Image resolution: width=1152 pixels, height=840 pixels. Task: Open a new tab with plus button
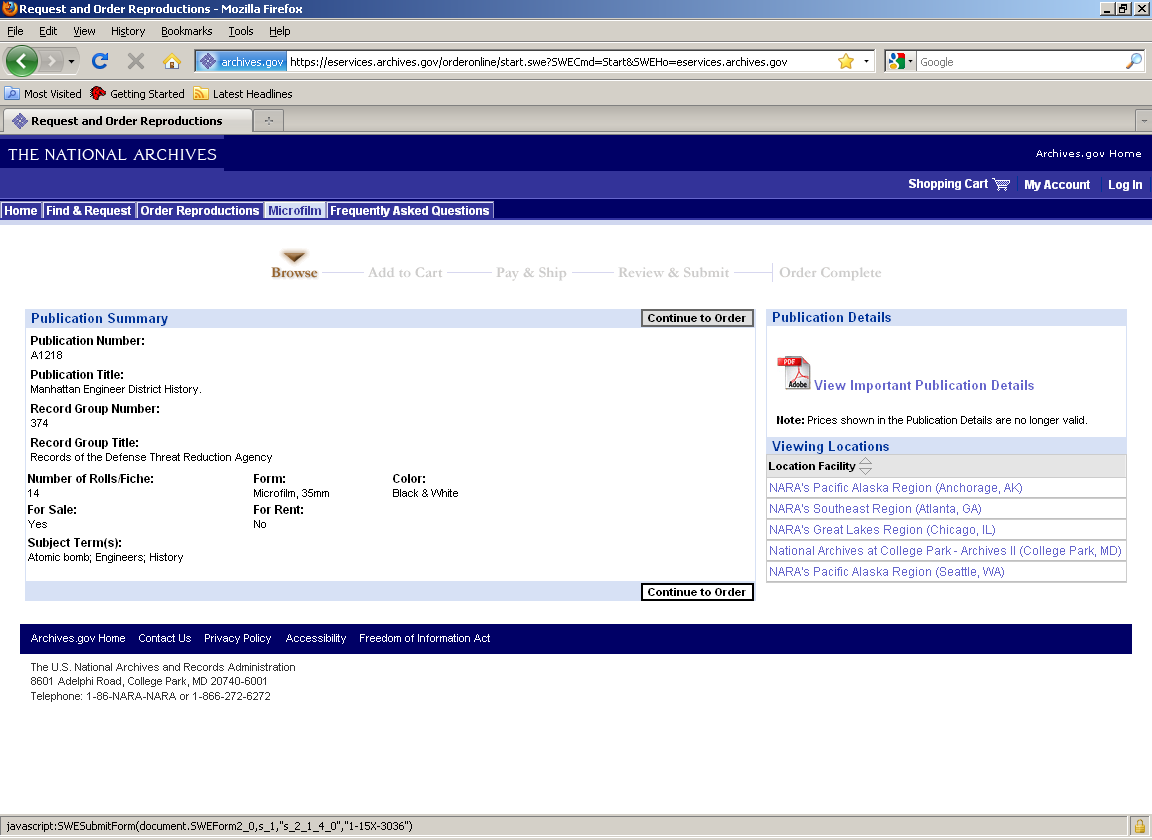(269, 121)
